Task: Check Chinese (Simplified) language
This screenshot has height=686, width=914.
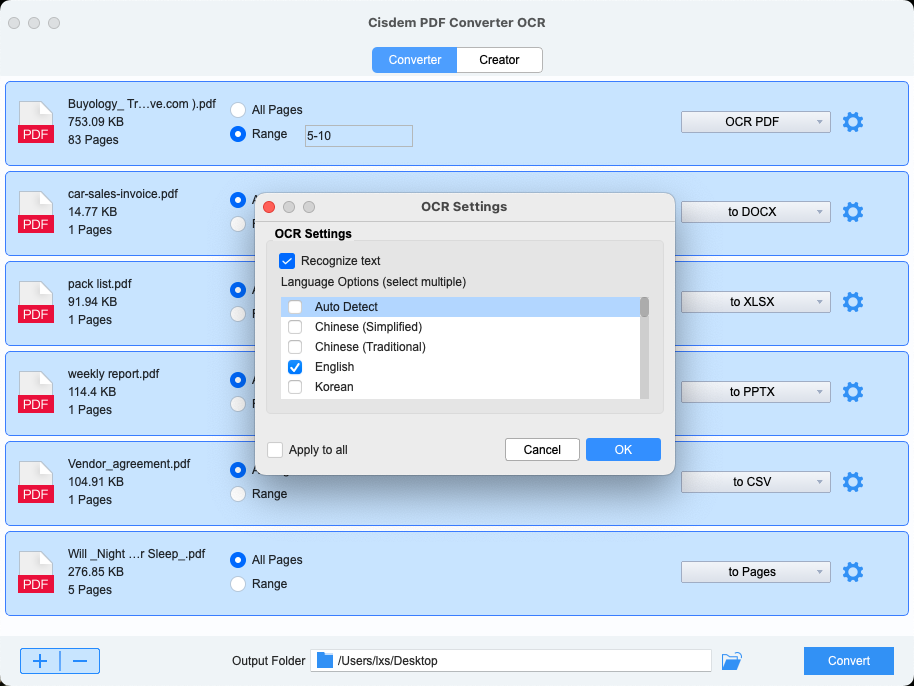Action: click(x=295, y=327)
